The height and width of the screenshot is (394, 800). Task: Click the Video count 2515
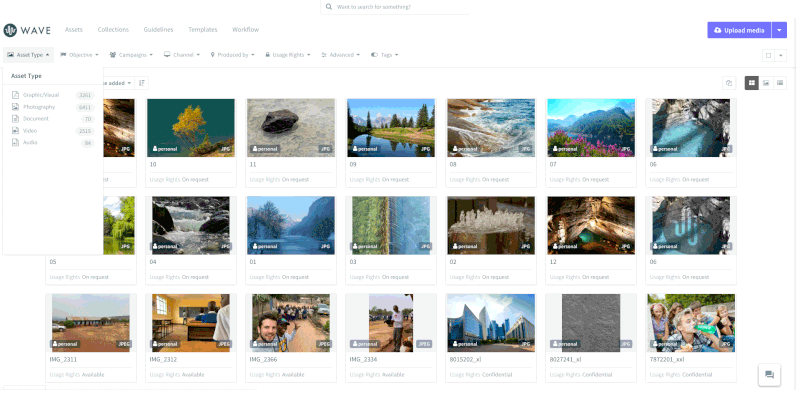85,131
